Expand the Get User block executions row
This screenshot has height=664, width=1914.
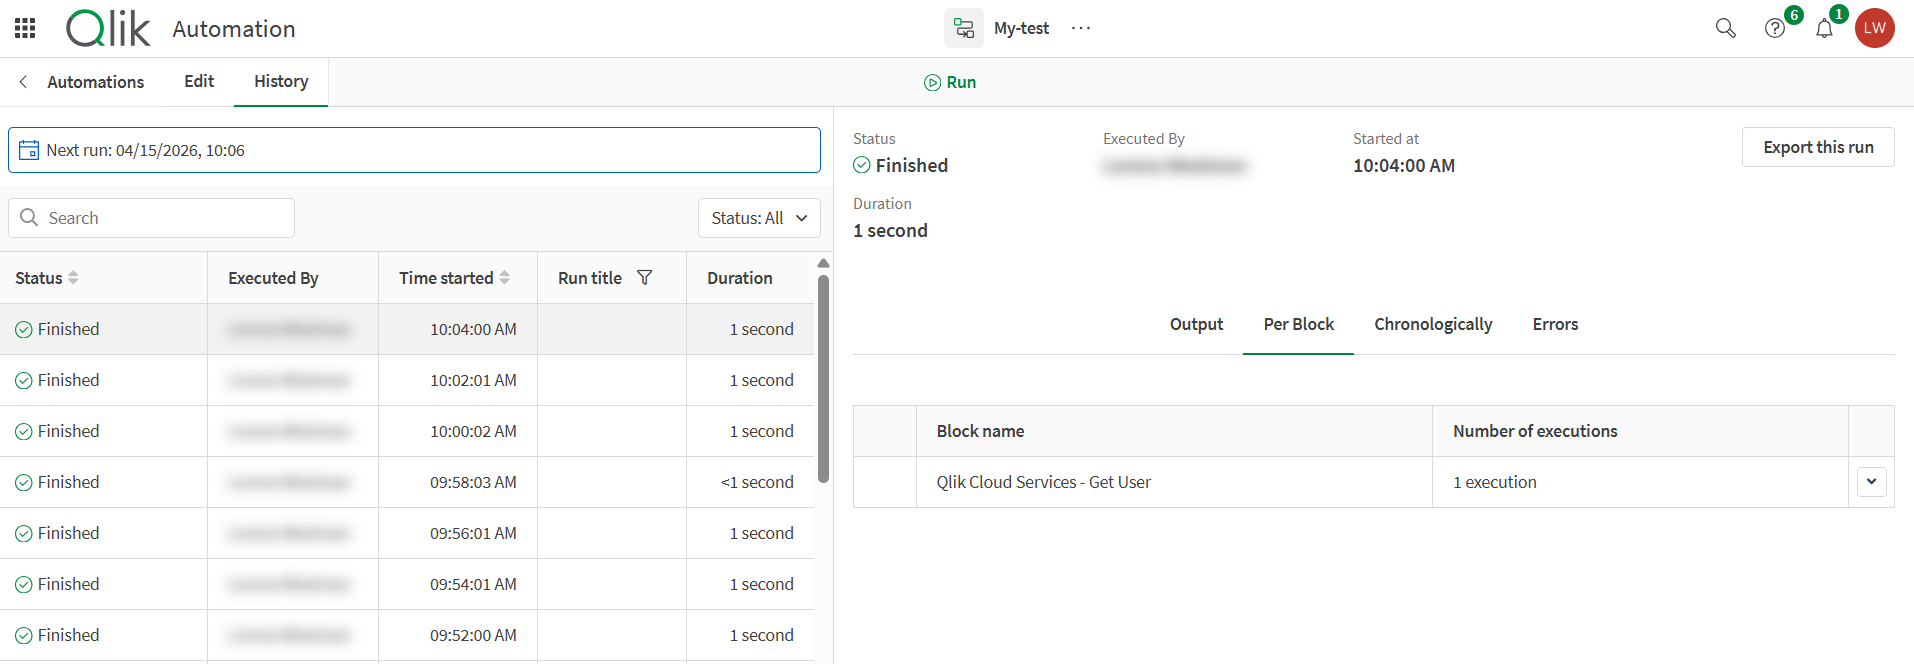click(1871, 482)
